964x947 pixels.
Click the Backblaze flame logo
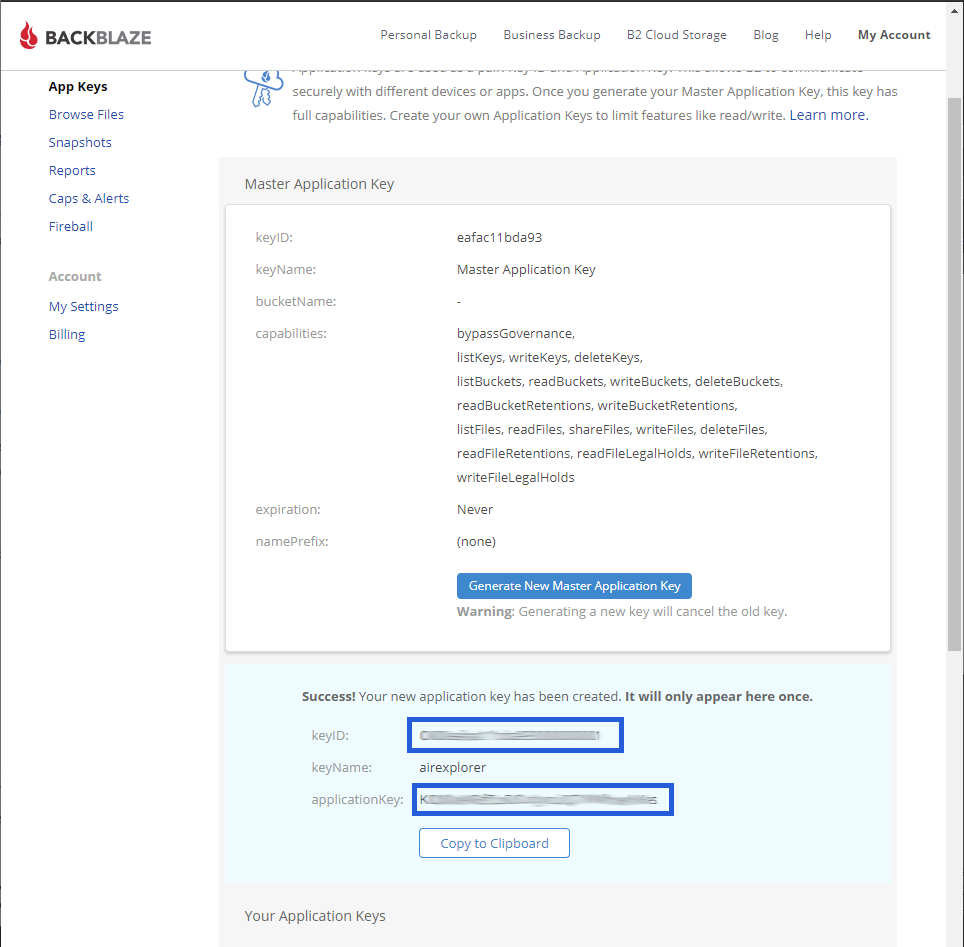30,37
